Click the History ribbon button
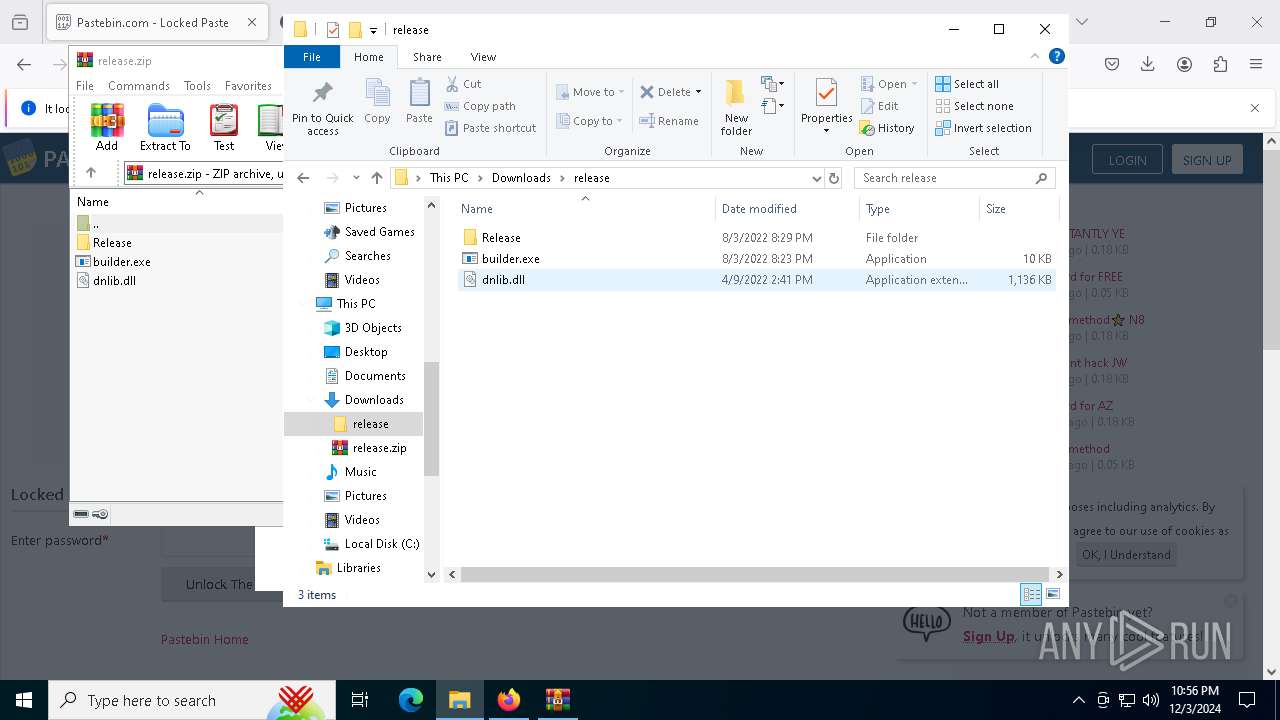1280x720 pixels. click(x=887, y=128)
